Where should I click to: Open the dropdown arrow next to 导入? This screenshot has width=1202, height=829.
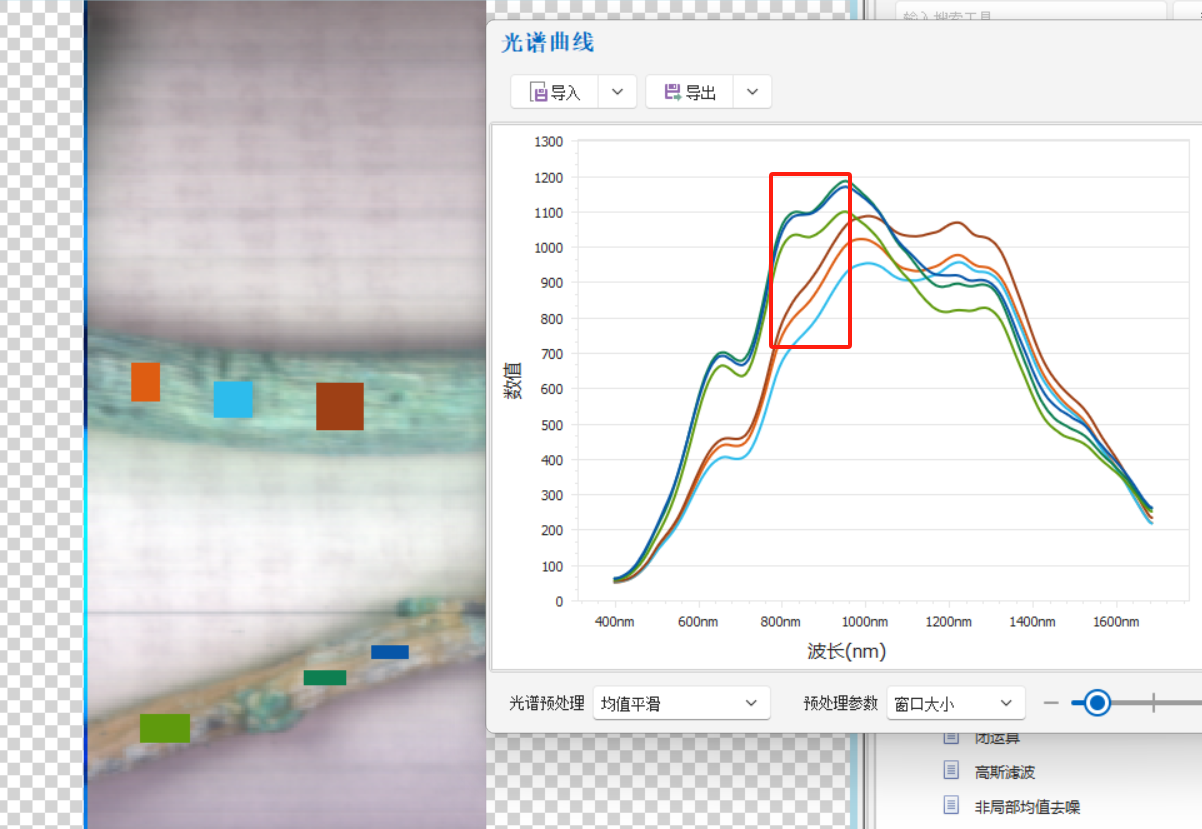617,93
